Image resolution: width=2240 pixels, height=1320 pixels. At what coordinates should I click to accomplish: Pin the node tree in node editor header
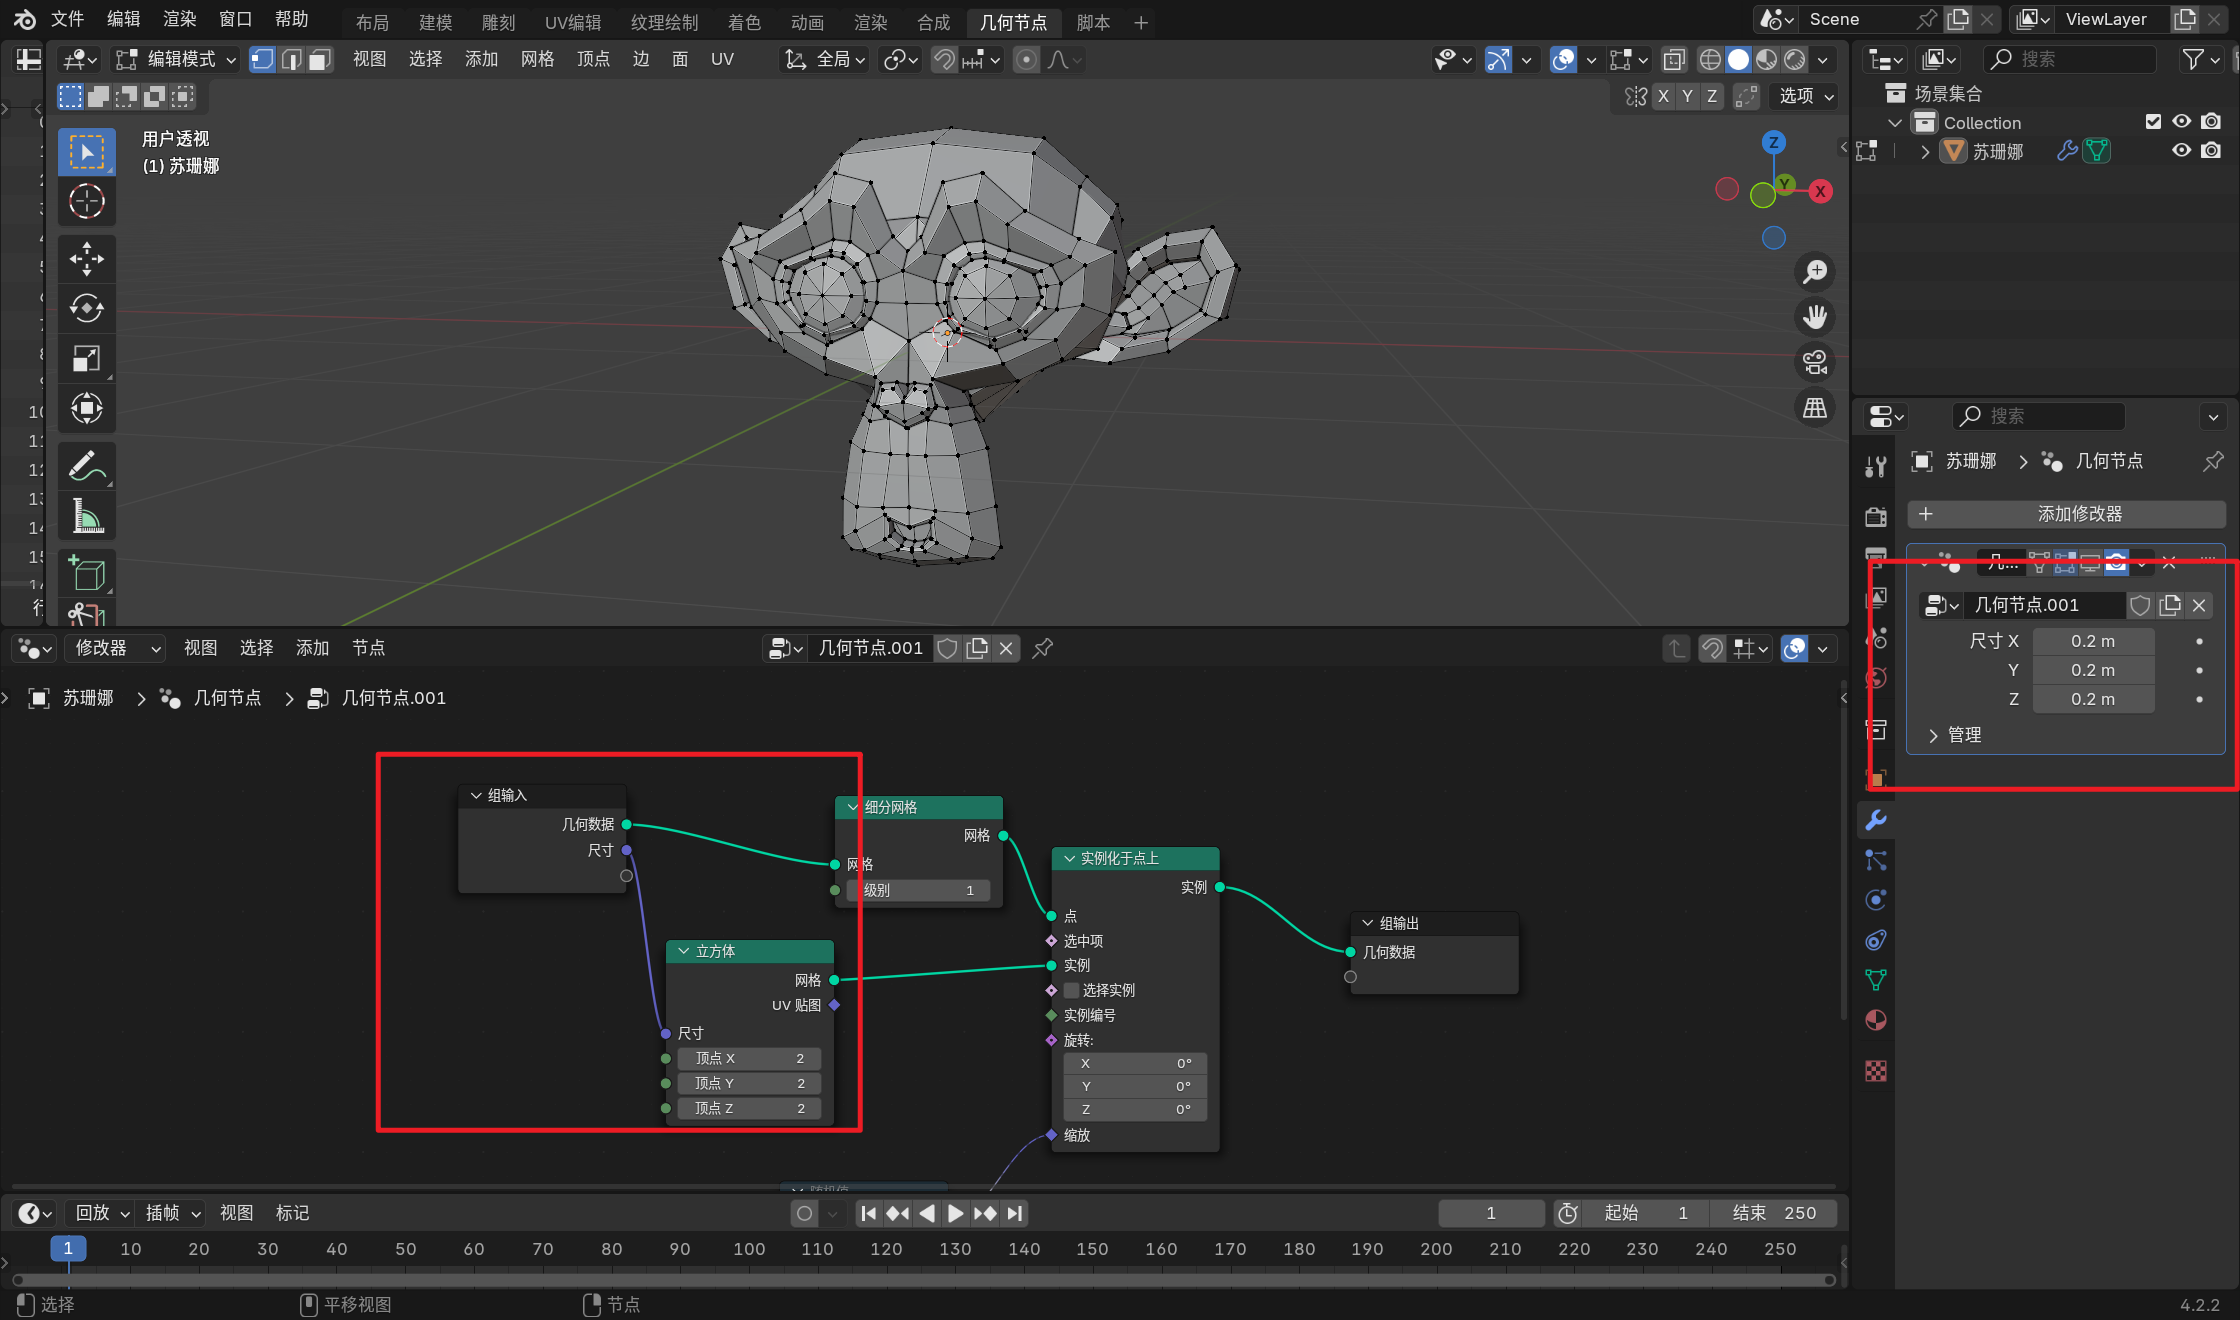point(1043,648)
